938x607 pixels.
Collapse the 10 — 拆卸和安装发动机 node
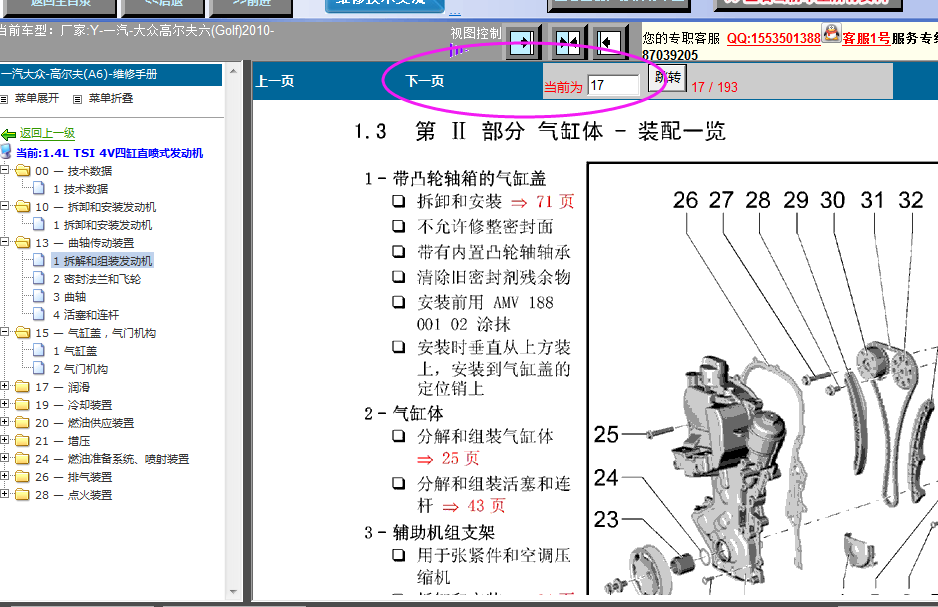click(4, 206)
